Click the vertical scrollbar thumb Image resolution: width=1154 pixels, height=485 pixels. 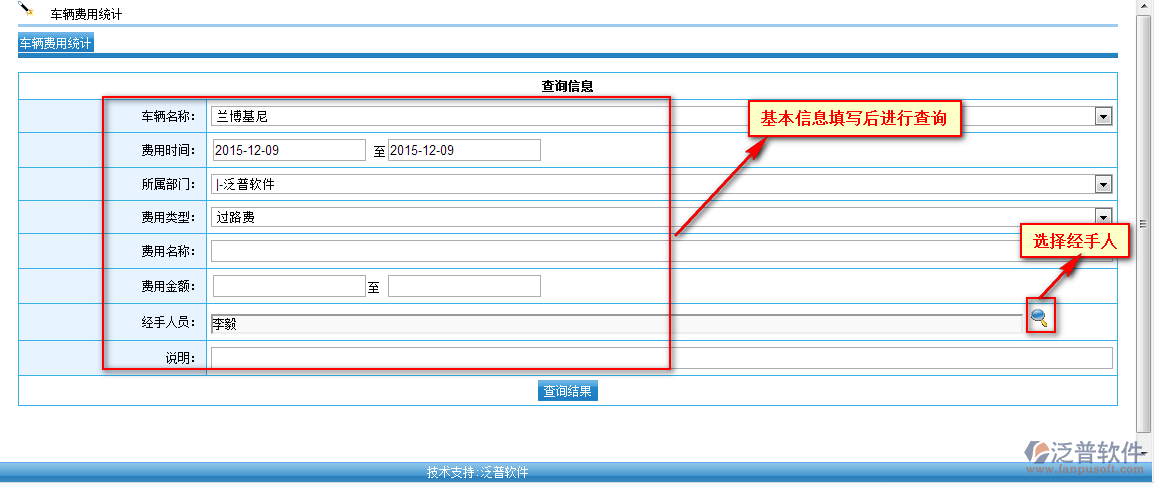(1142, 224)
